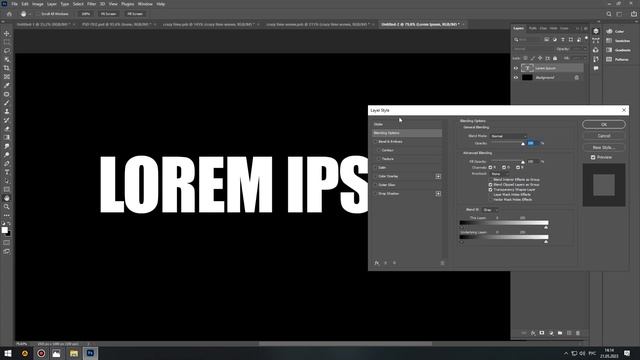Image resolution: width=640 pixels, height=360 pixels.
Task: Click Cancel in Layer Style dialog
Action: pos(604,136)
